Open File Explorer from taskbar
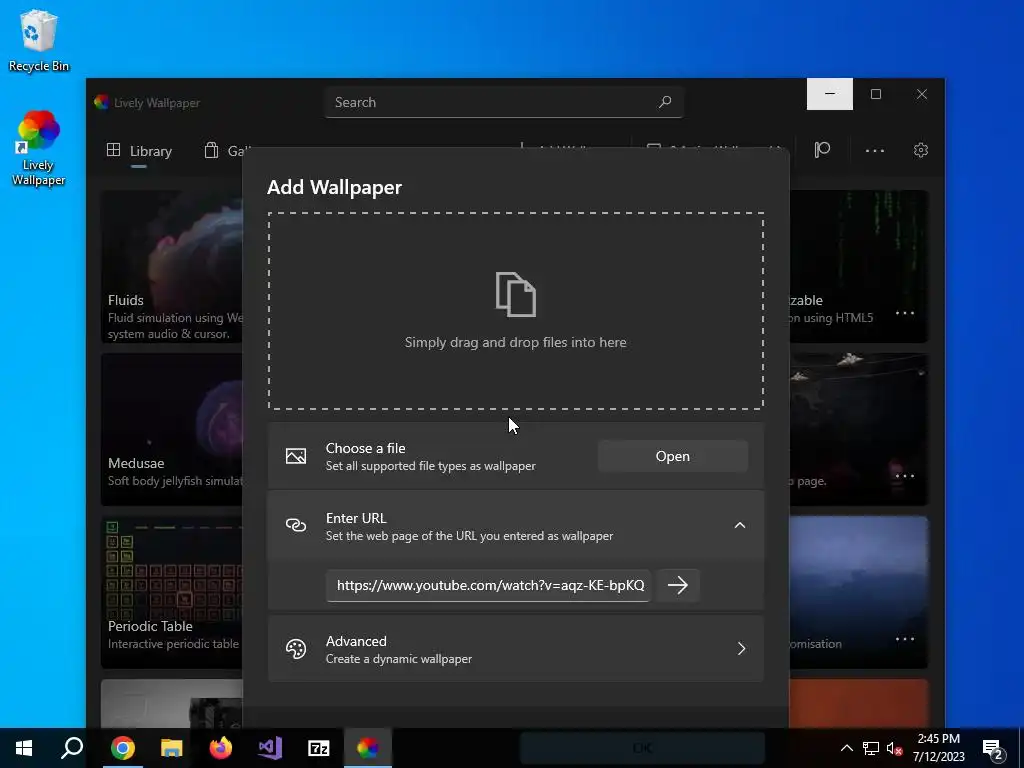 point(172,748)
